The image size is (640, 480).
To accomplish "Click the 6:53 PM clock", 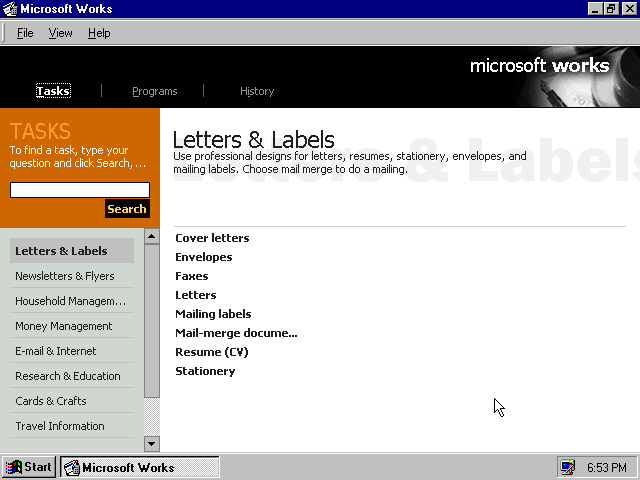I will (607, 467).
